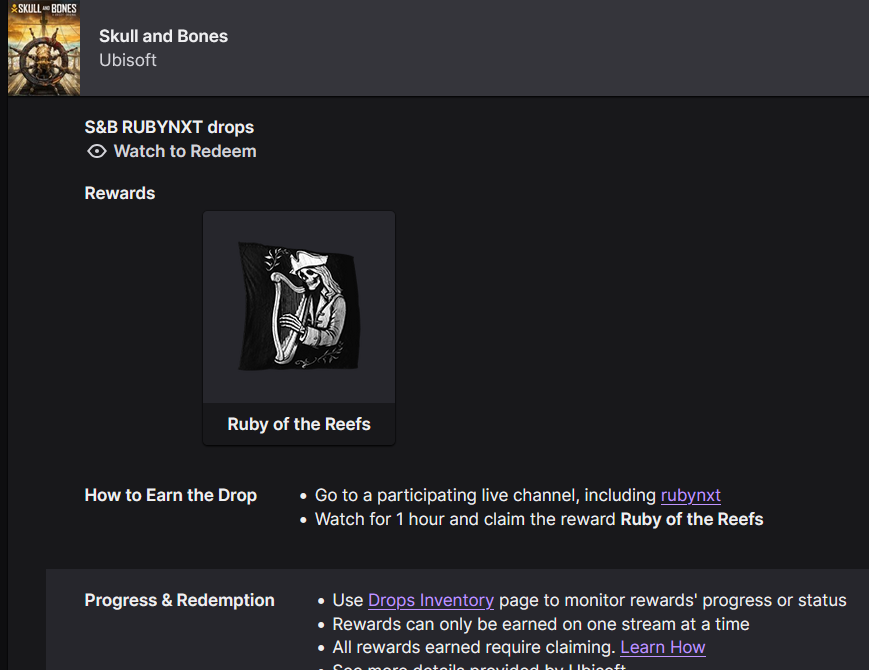The image size is (869, 670).
Task: Click the Ruby of the Reefs card caption
Action: (299, 424)
